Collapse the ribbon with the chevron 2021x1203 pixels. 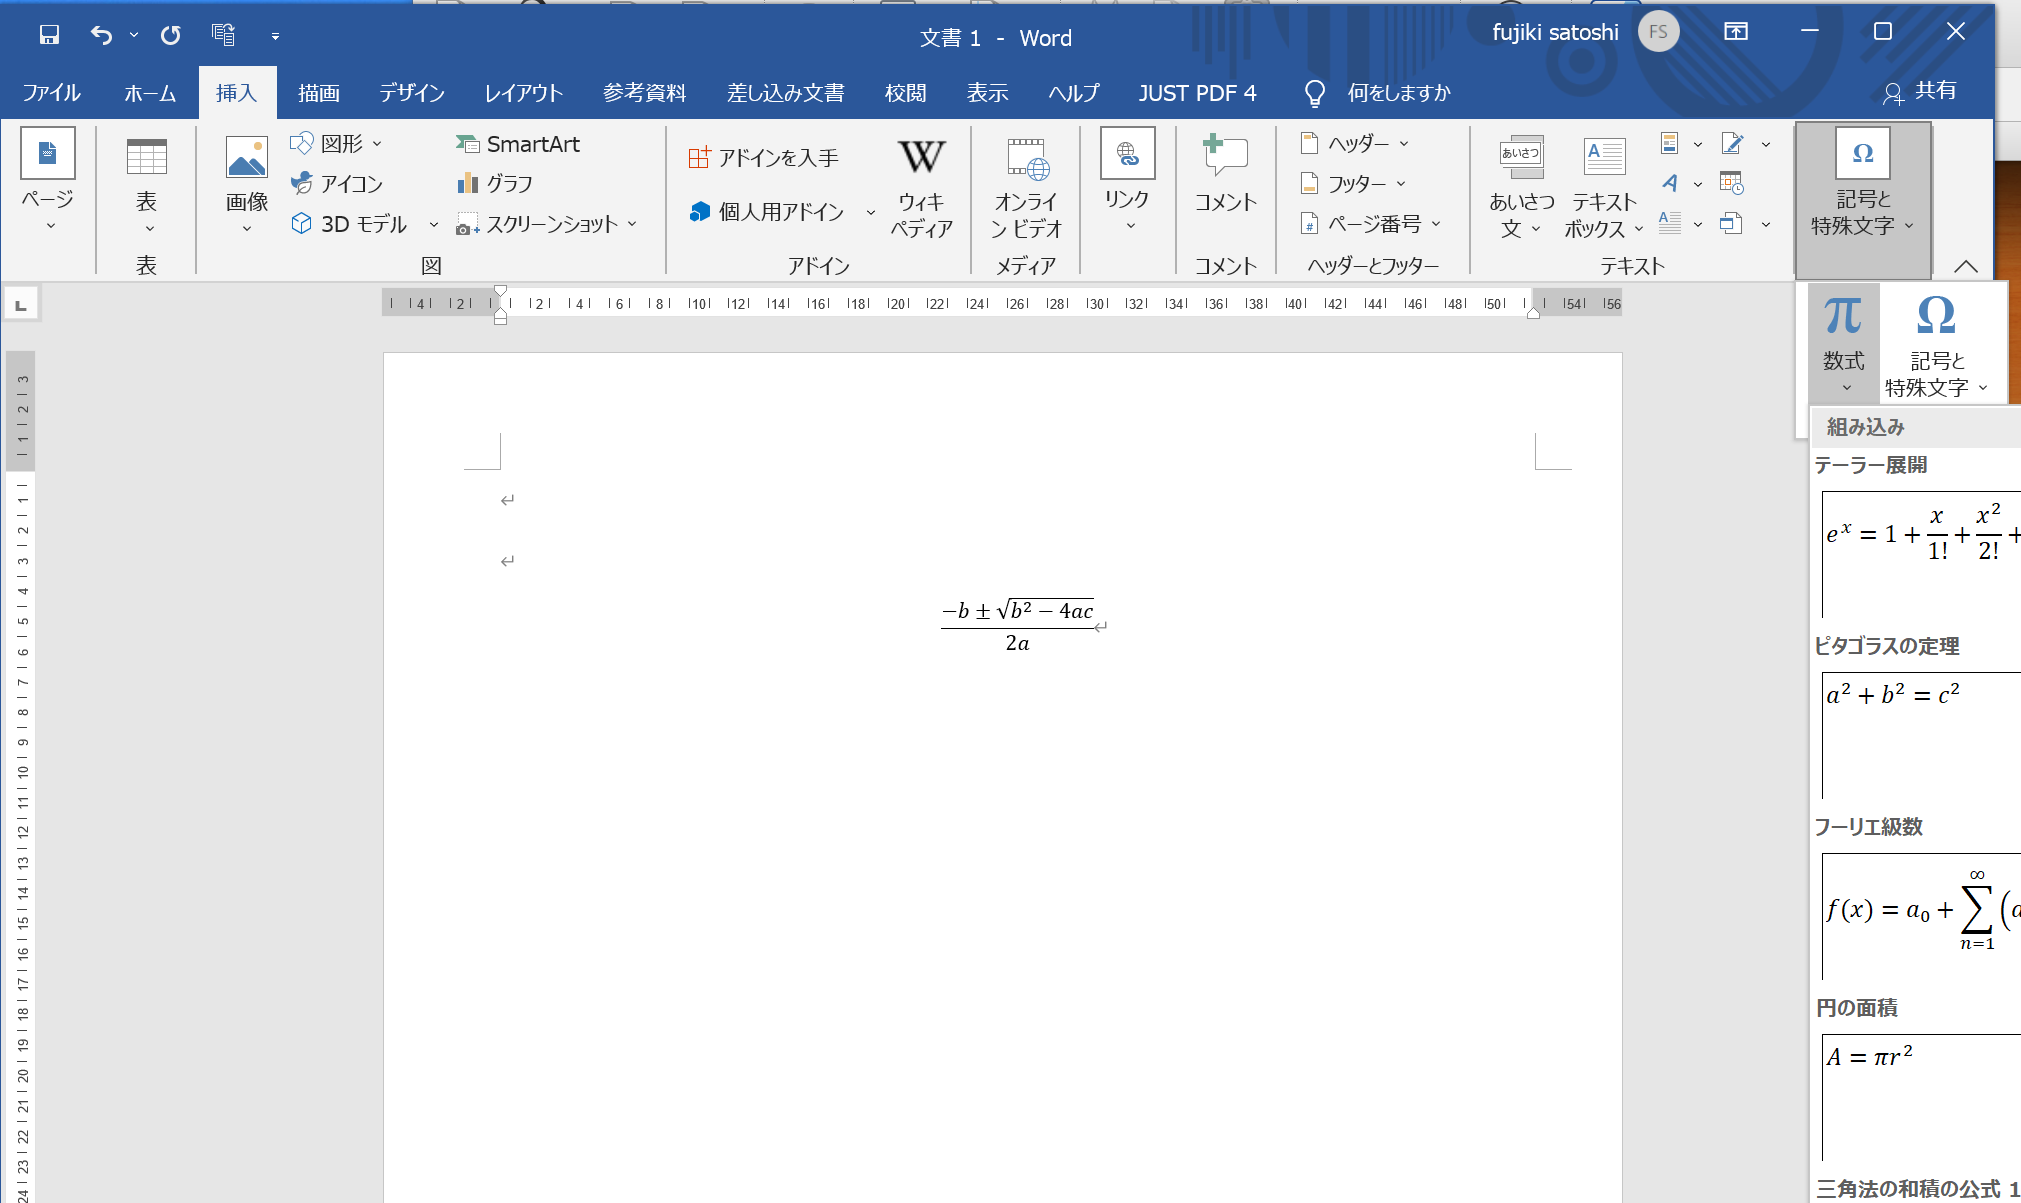pos(1965,266)
